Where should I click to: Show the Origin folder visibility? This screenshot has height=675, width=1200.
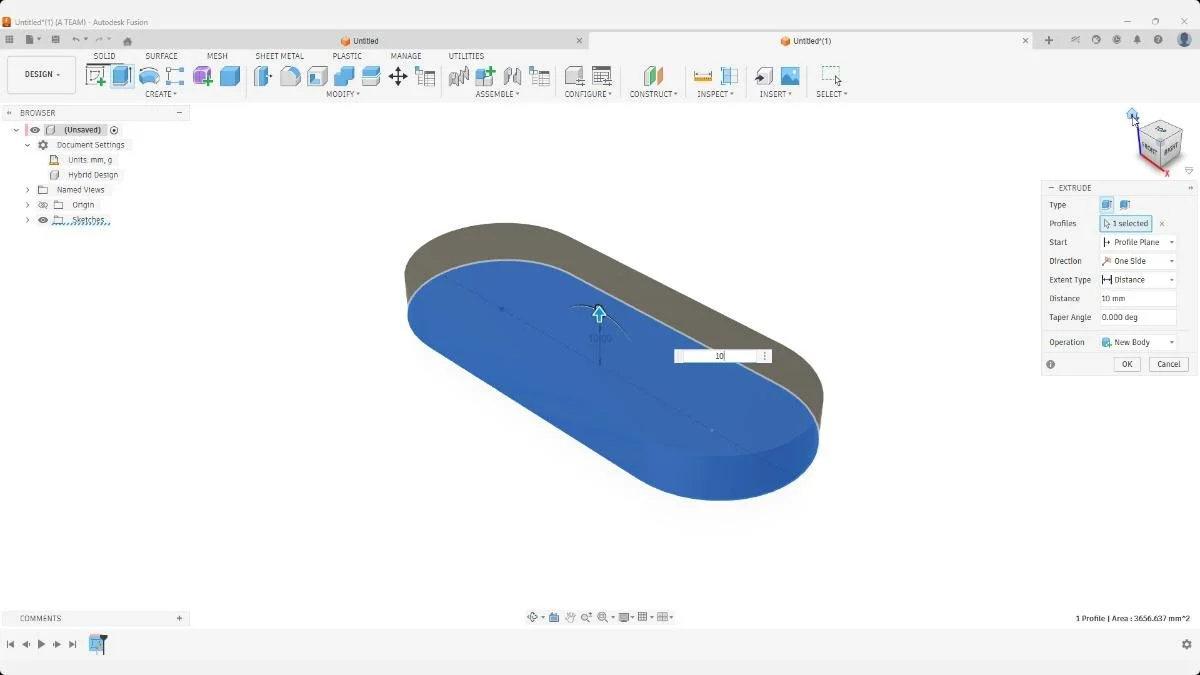point(42,204)
